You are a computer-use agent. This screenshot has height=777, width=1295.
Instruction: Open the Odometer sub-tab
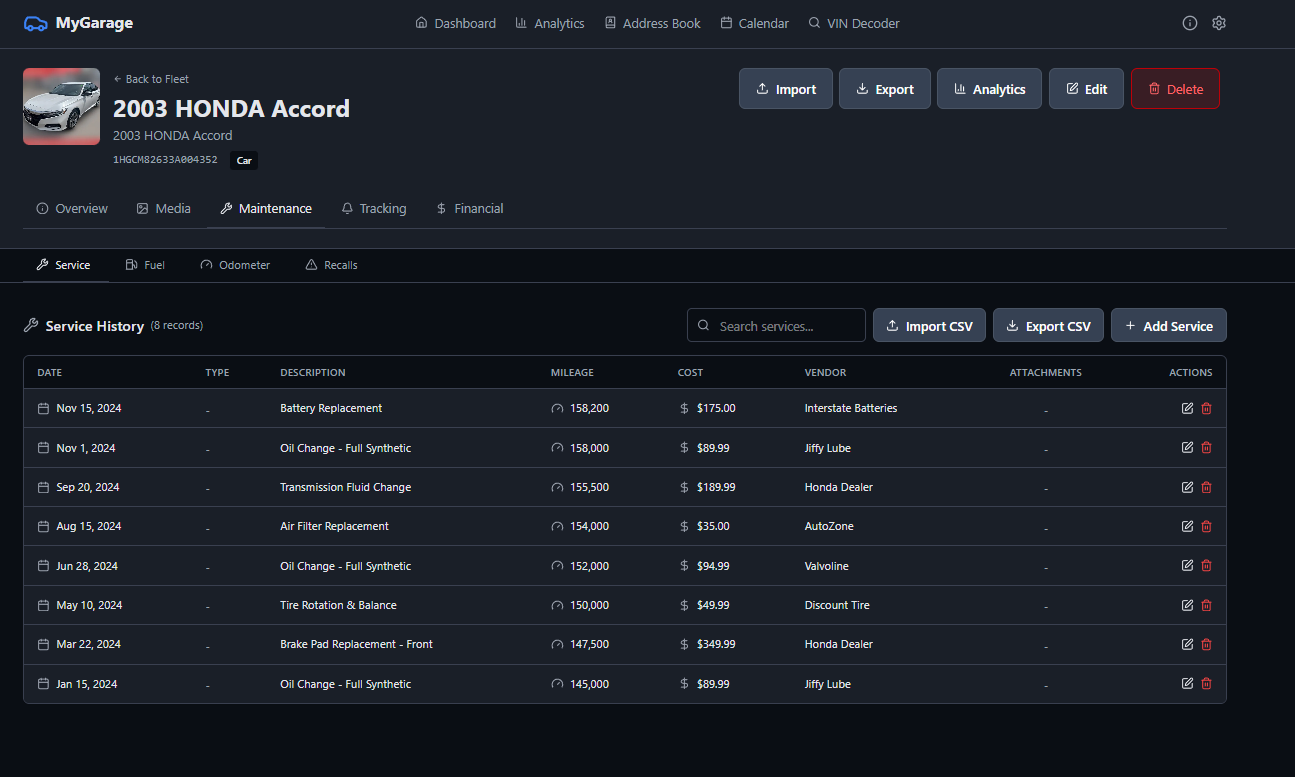[x=235, y=265]
